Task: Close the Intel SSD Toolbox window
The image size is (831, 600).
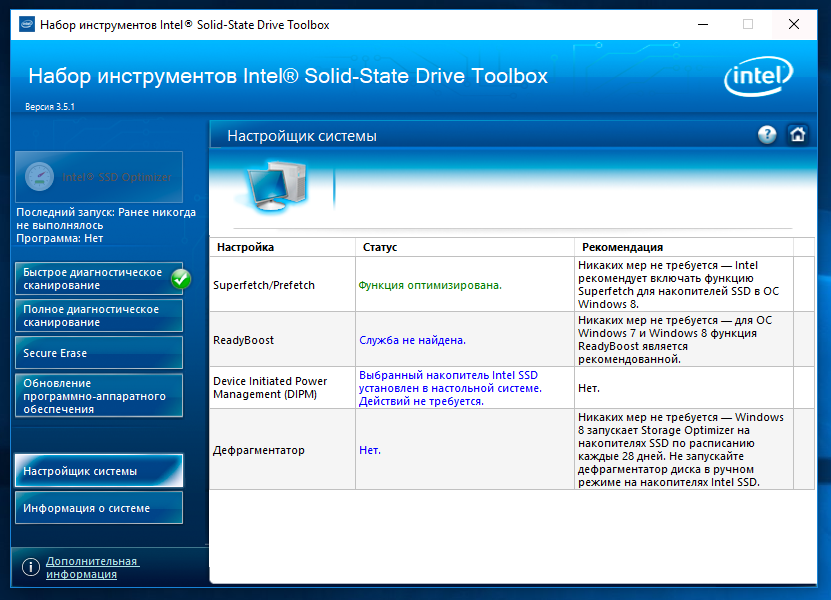Action: click(793, 24)
